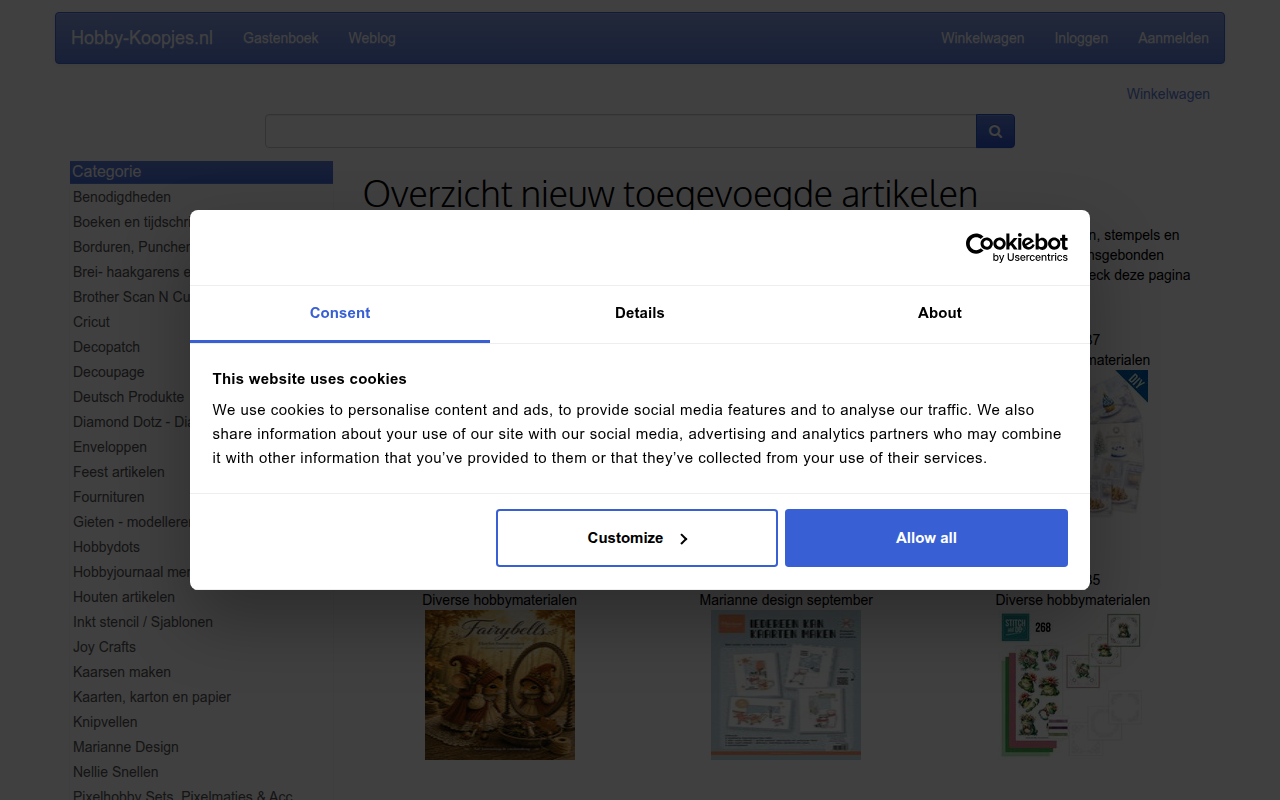Screen dimensions: 1280x800
Task: Click the search magnifier button
Action: click(995, 131)
